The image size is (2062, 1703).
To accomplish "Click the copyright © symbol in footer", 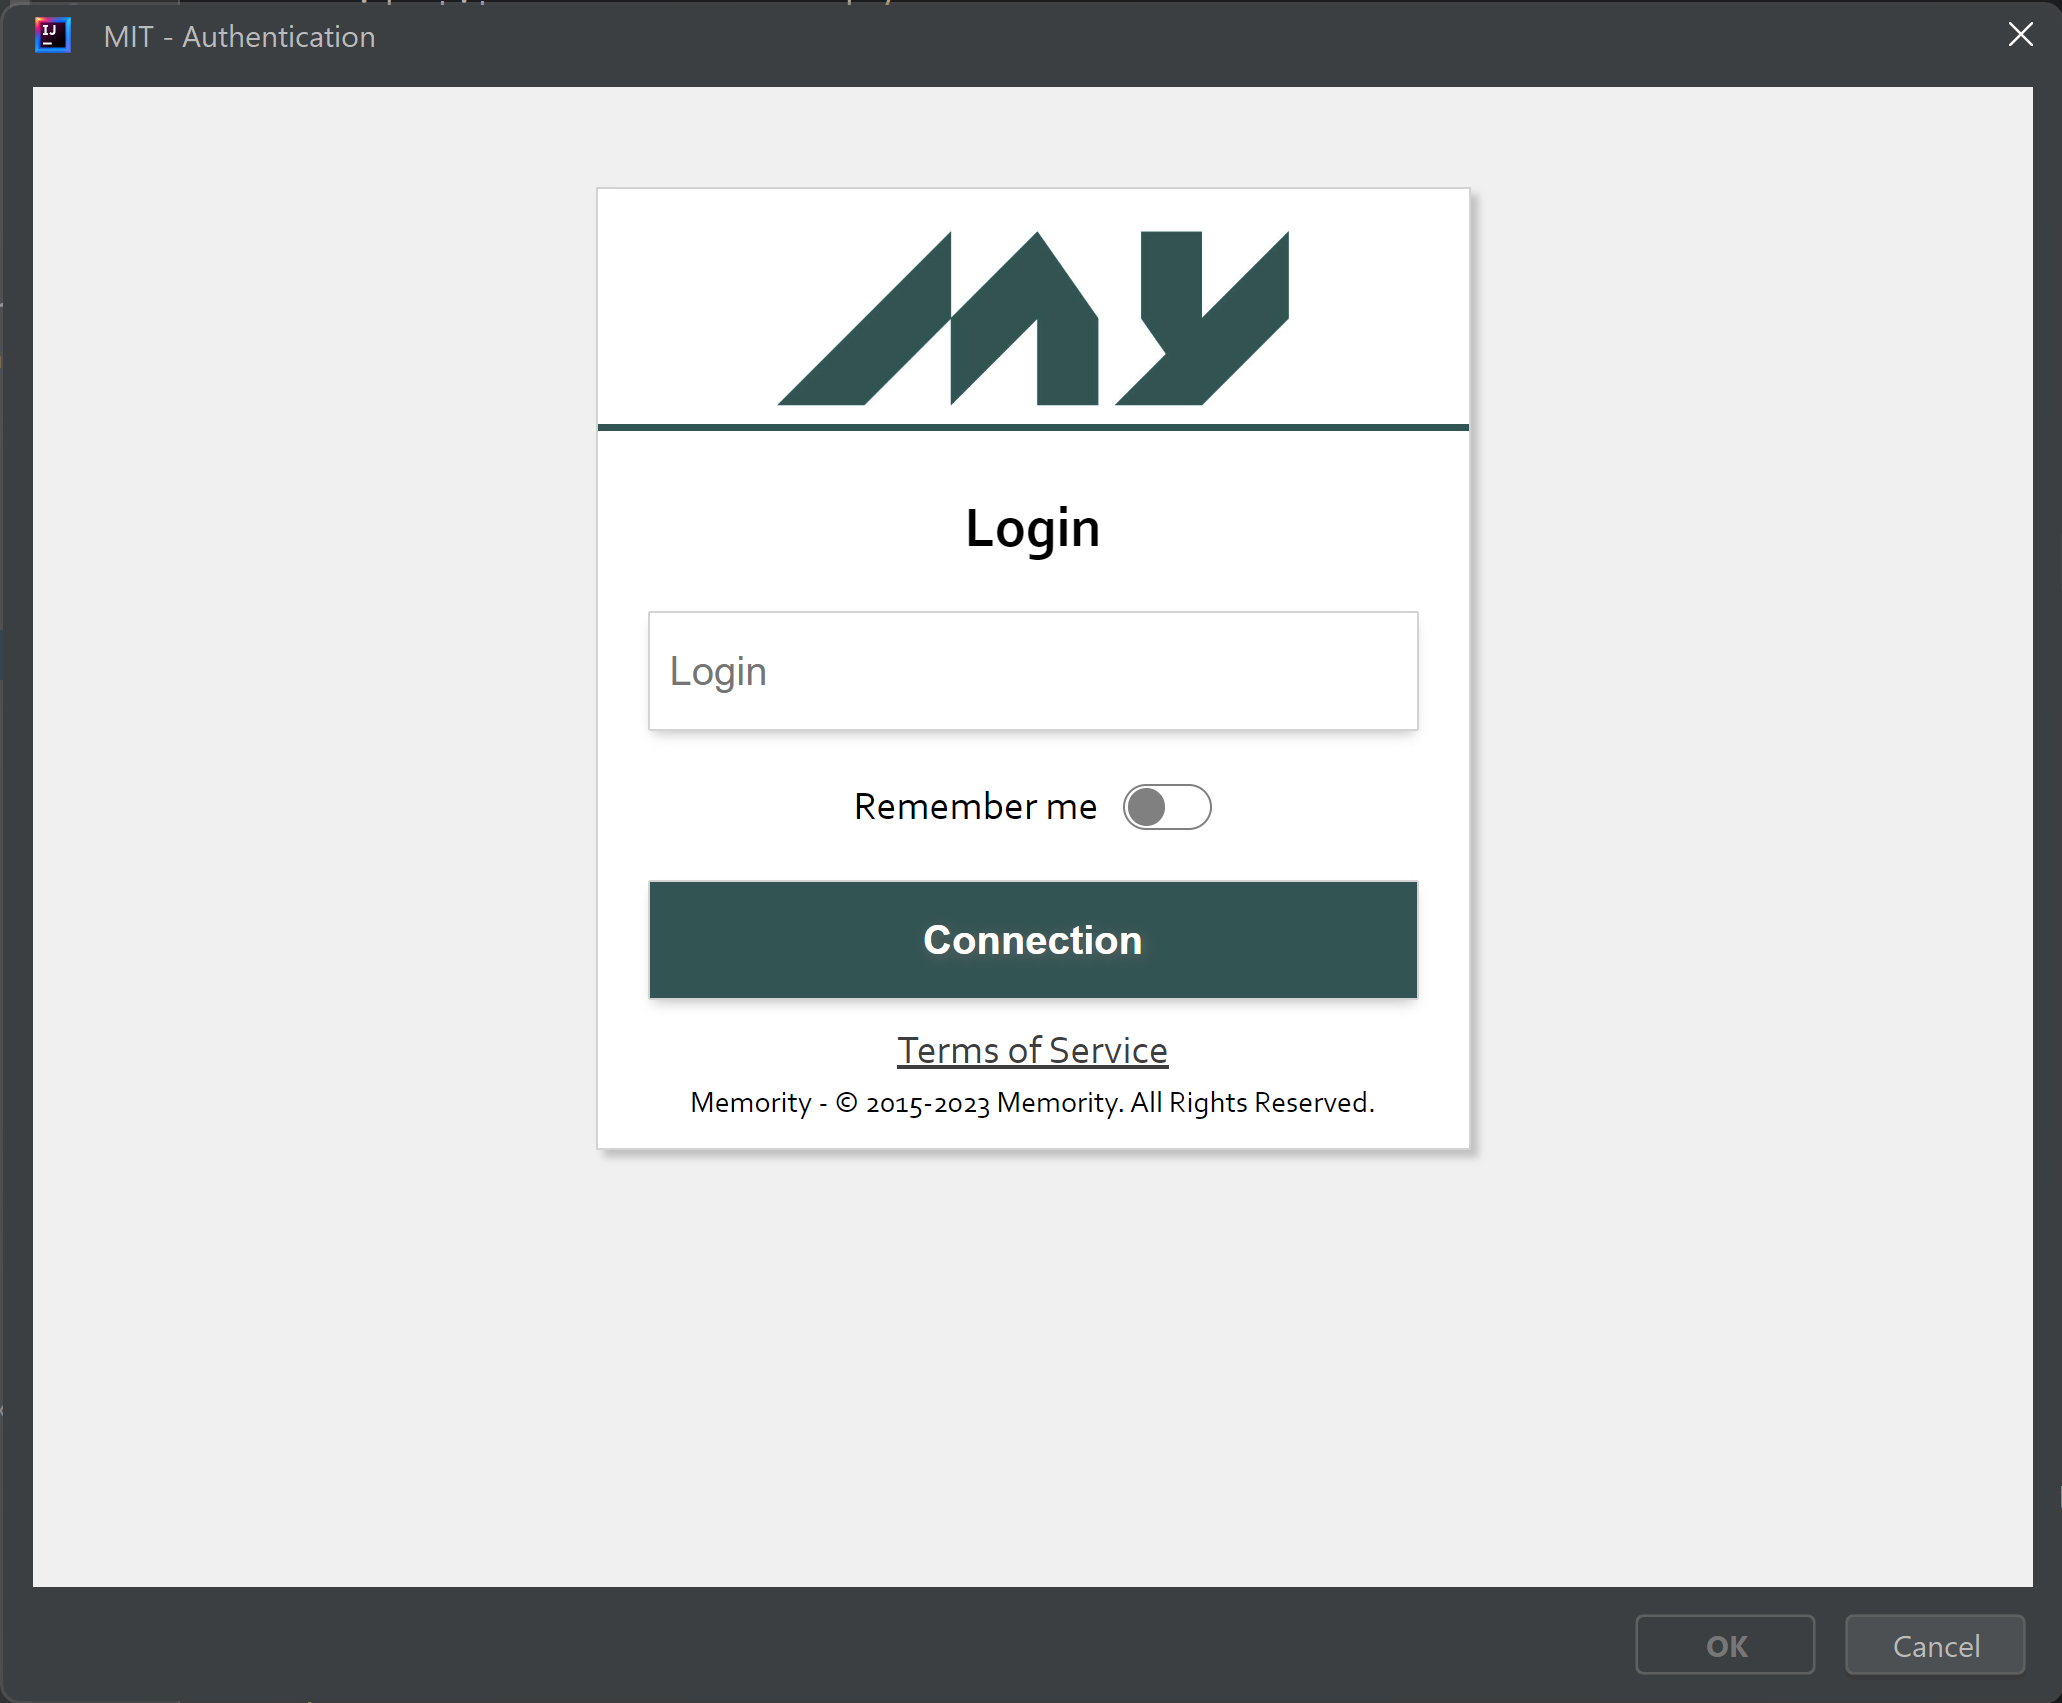I will 846,1102.
